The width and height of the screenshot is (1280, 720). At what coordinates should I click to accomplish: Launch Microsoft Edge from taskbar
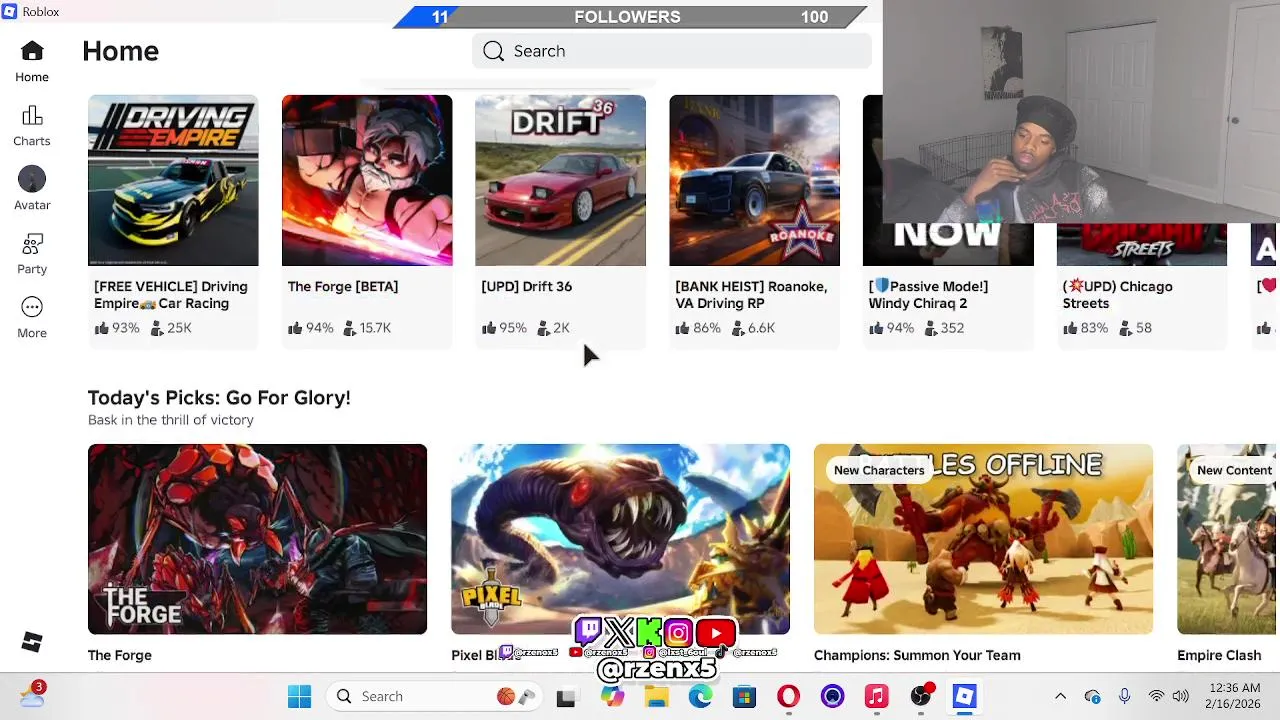[x=700, y=697]
